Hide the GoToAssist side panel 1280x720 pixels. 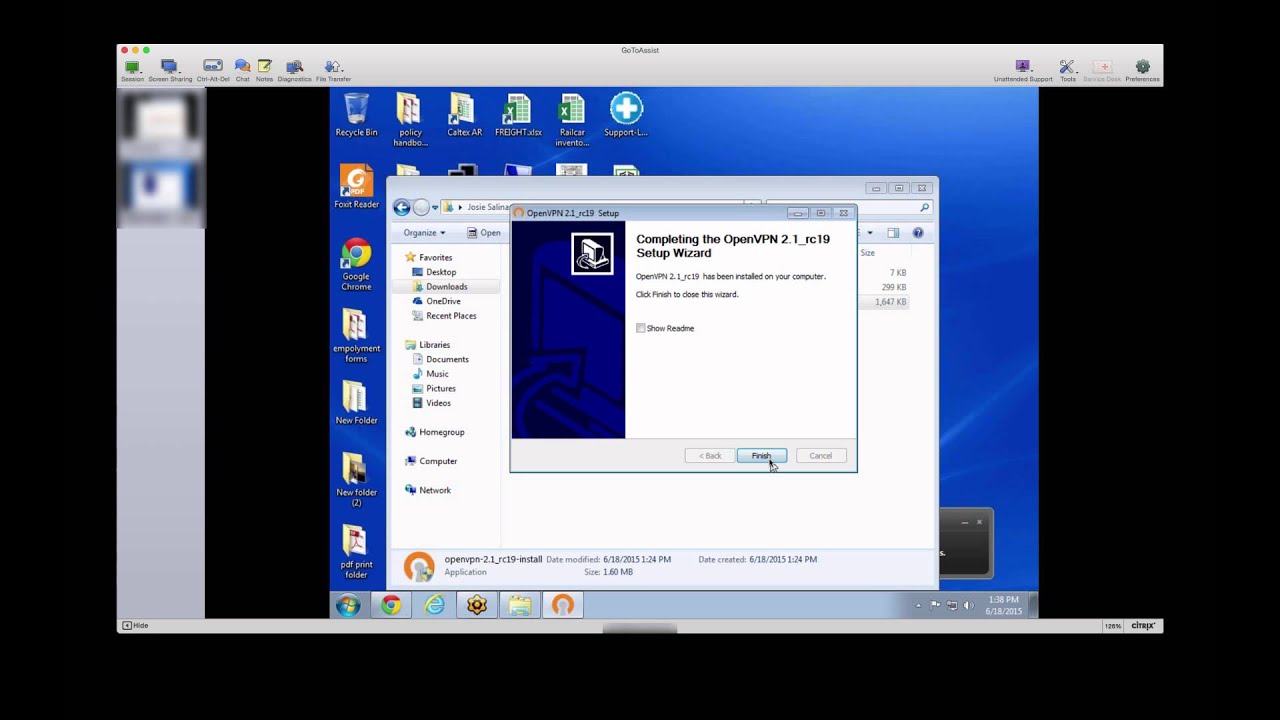(135, 626)
